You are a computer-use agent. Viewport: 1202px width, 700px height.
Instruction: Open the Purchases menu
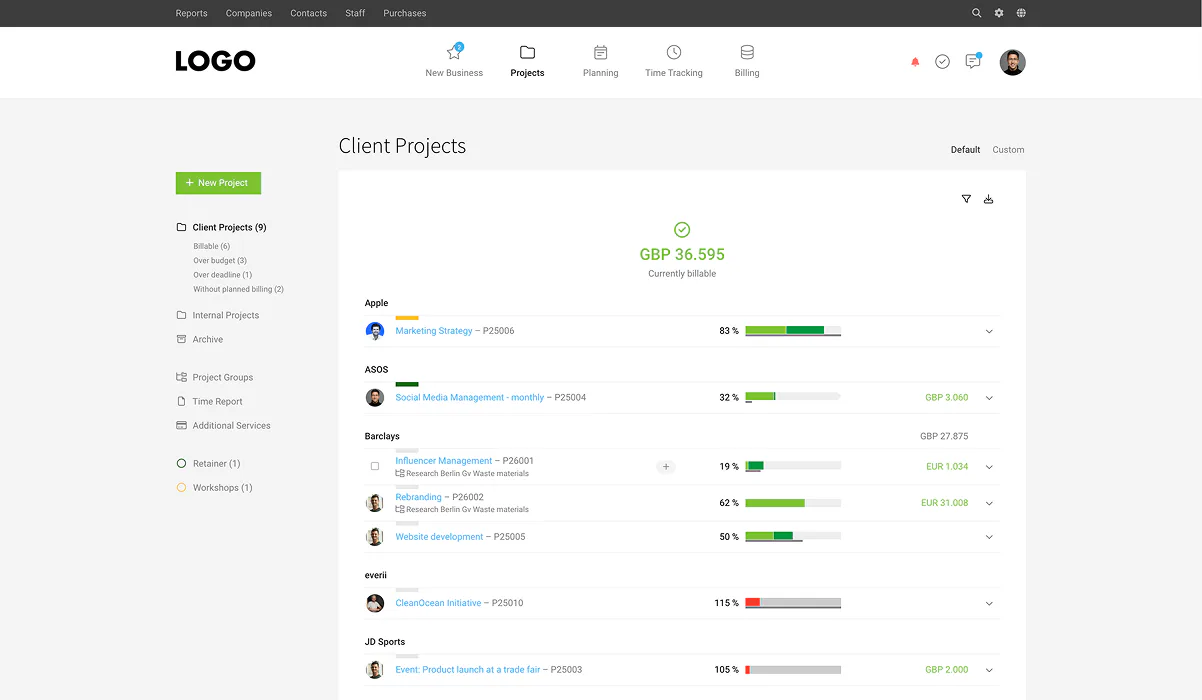(x=405, y=13)
